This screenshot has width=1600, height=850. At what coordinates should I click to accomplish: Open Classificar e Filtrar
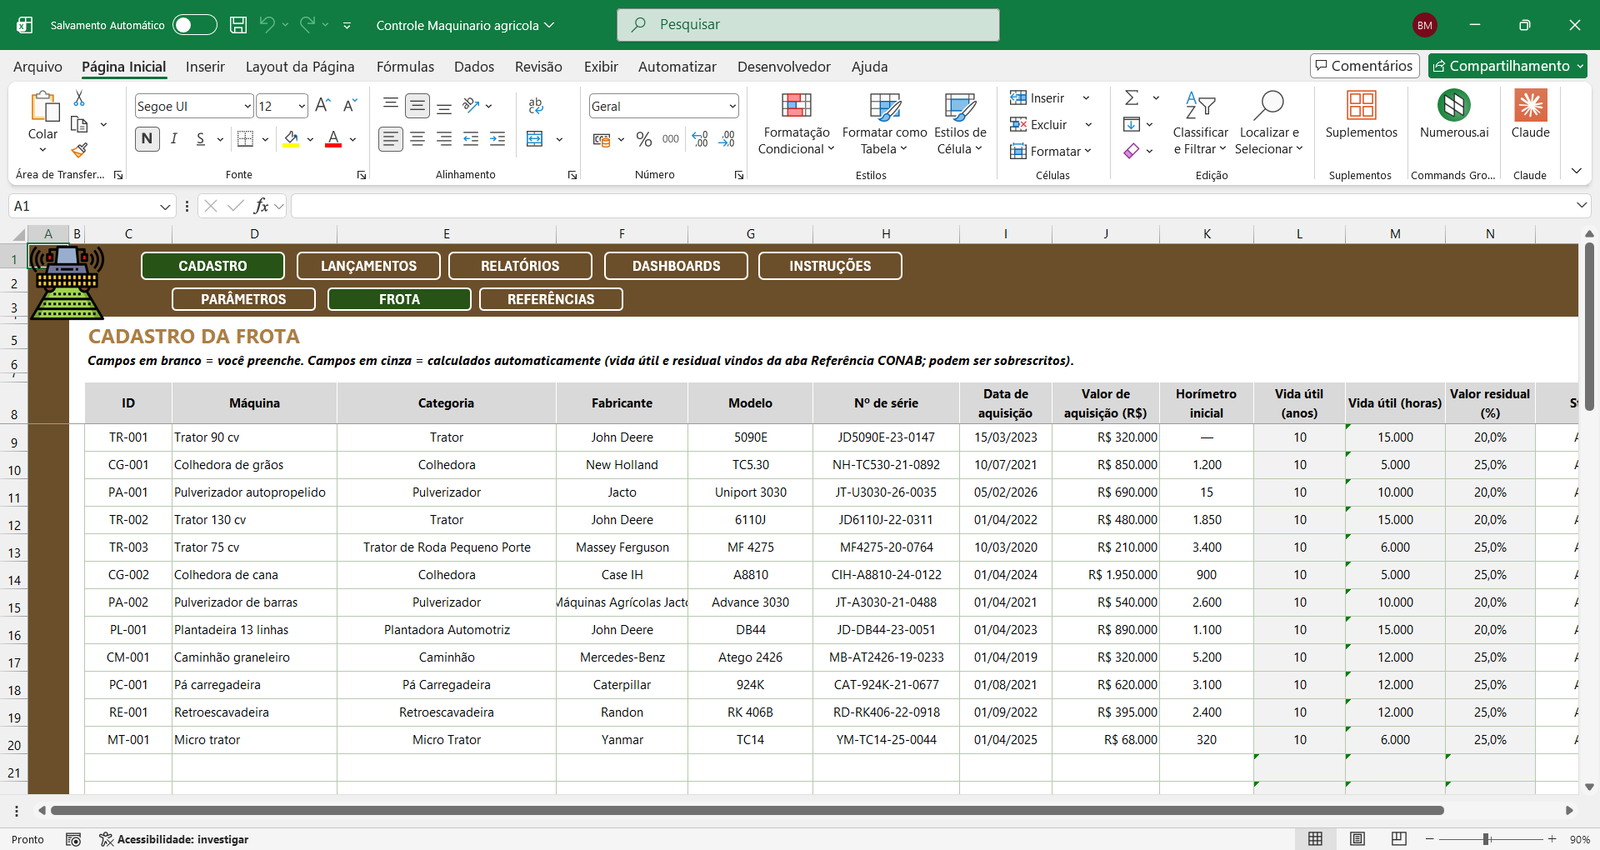point(1200,124)
